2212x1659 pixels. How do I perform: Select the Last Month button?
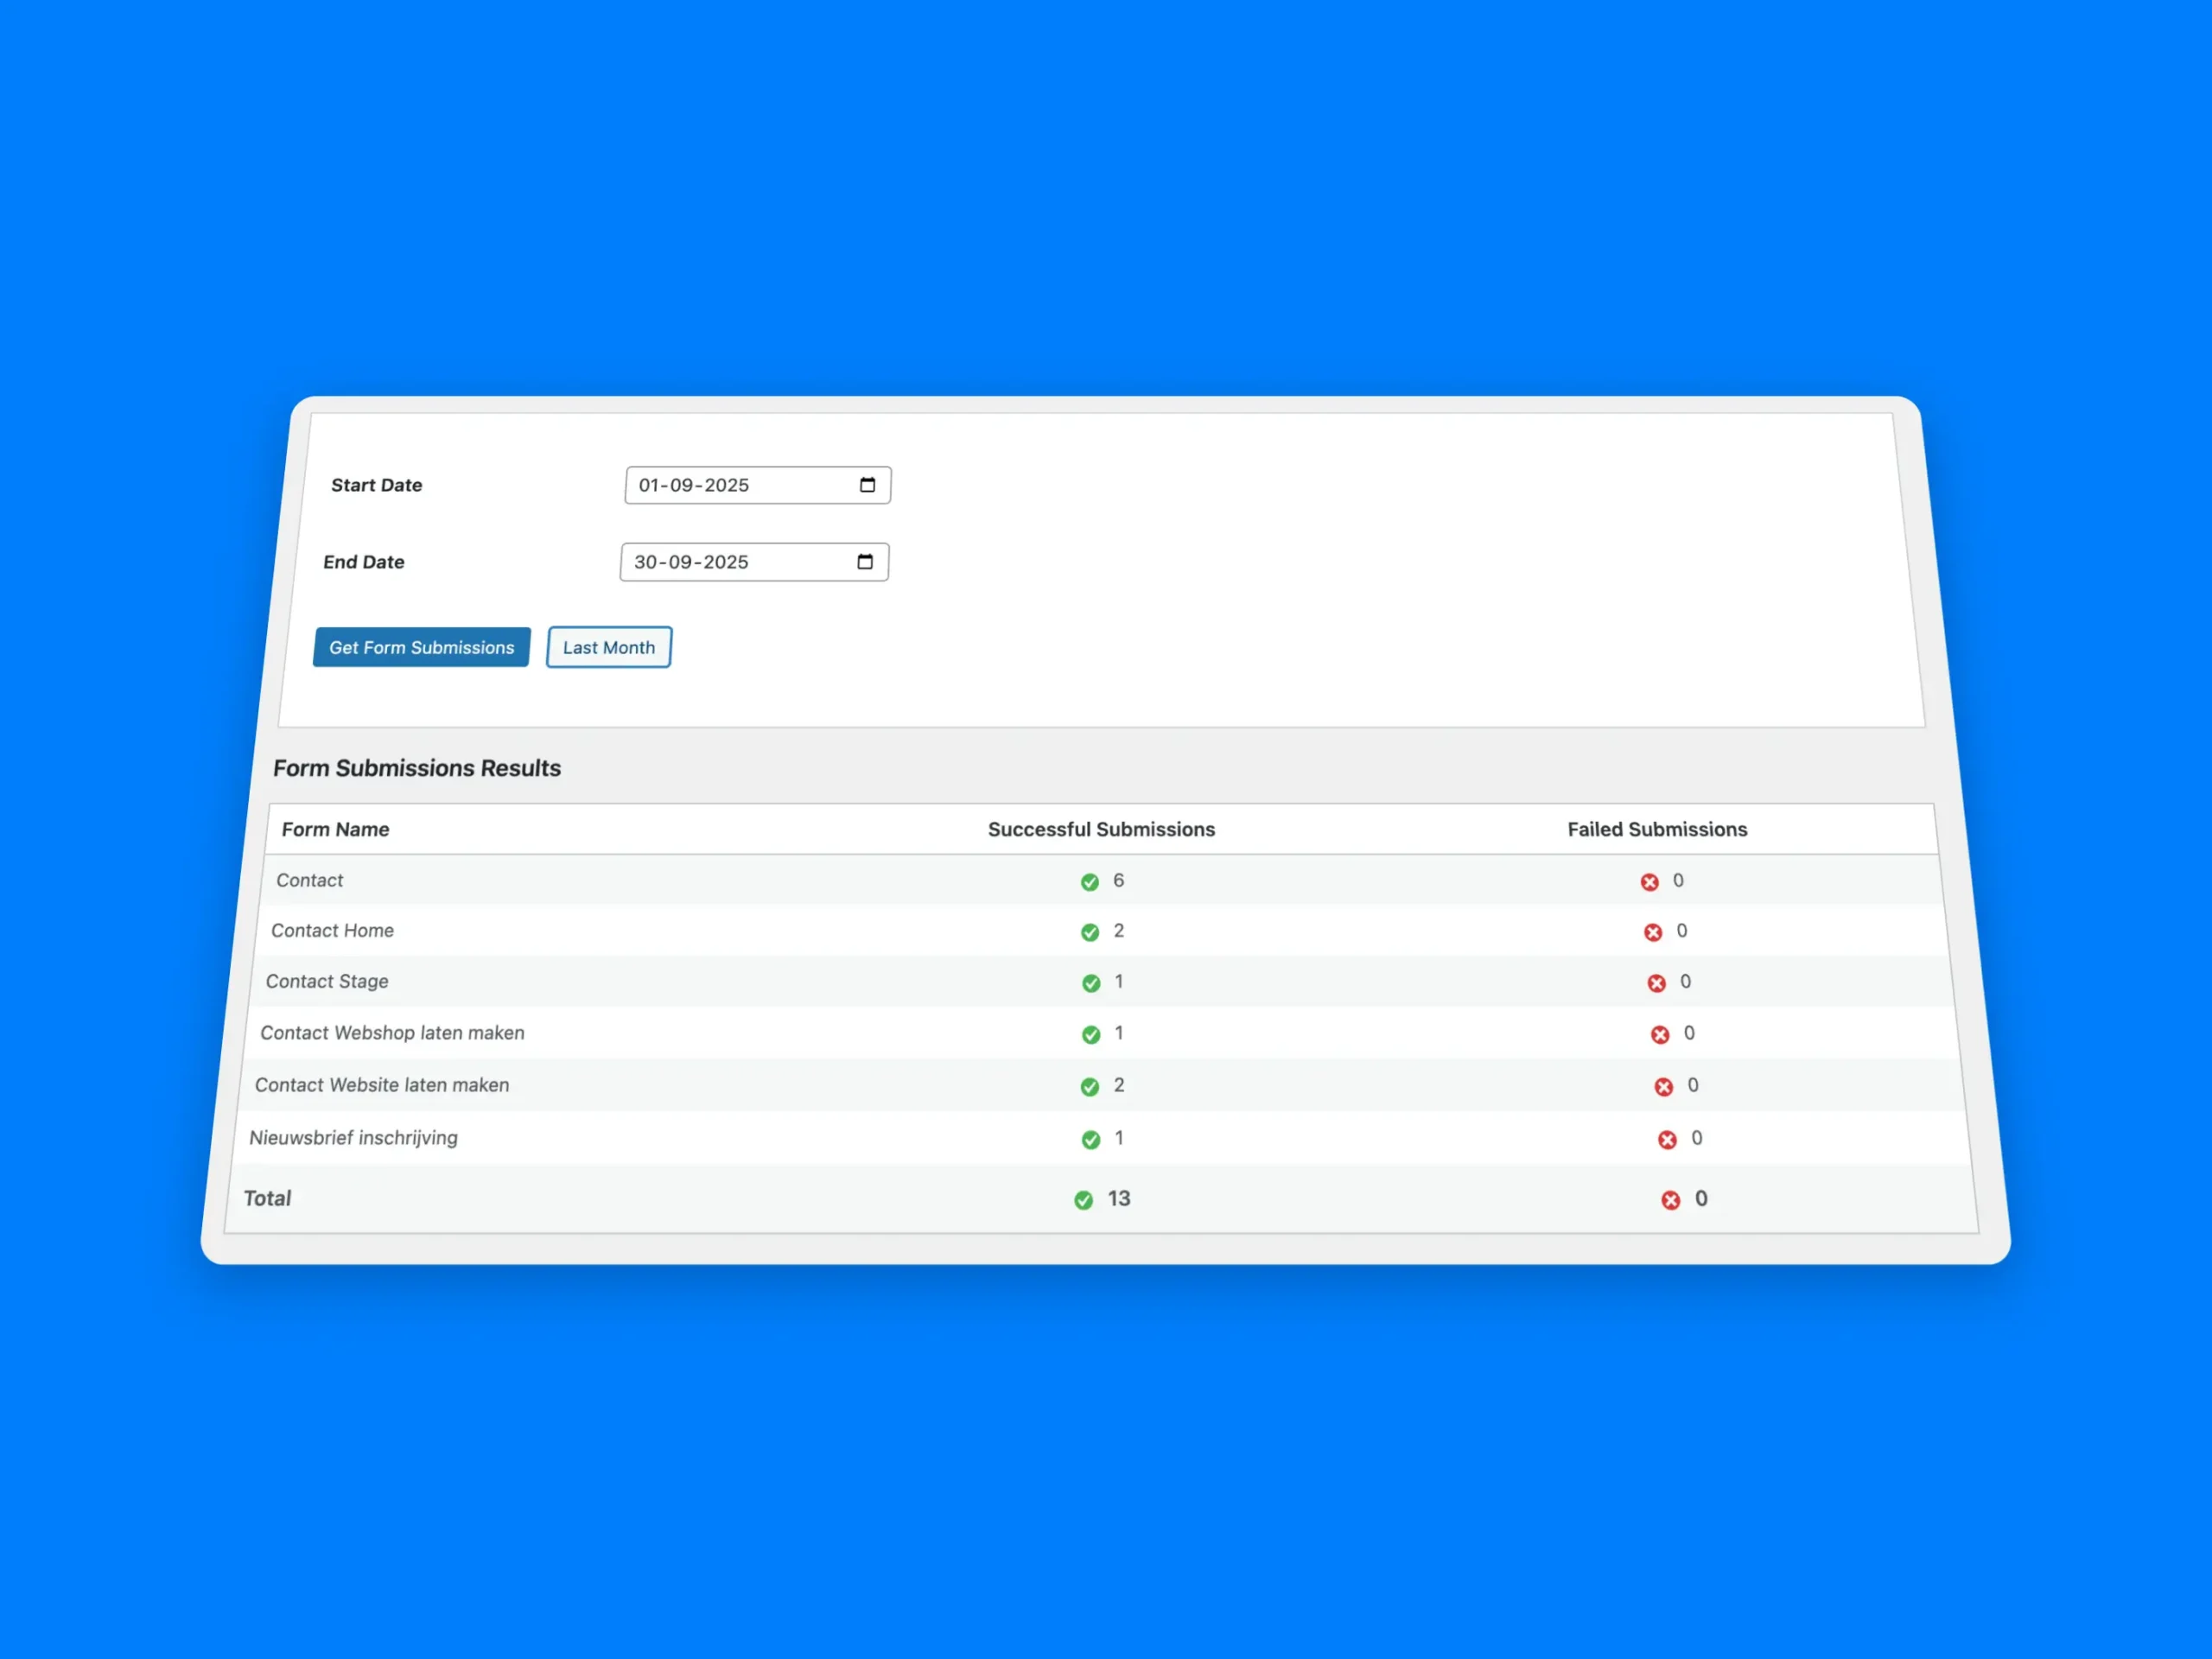point(608,647)
